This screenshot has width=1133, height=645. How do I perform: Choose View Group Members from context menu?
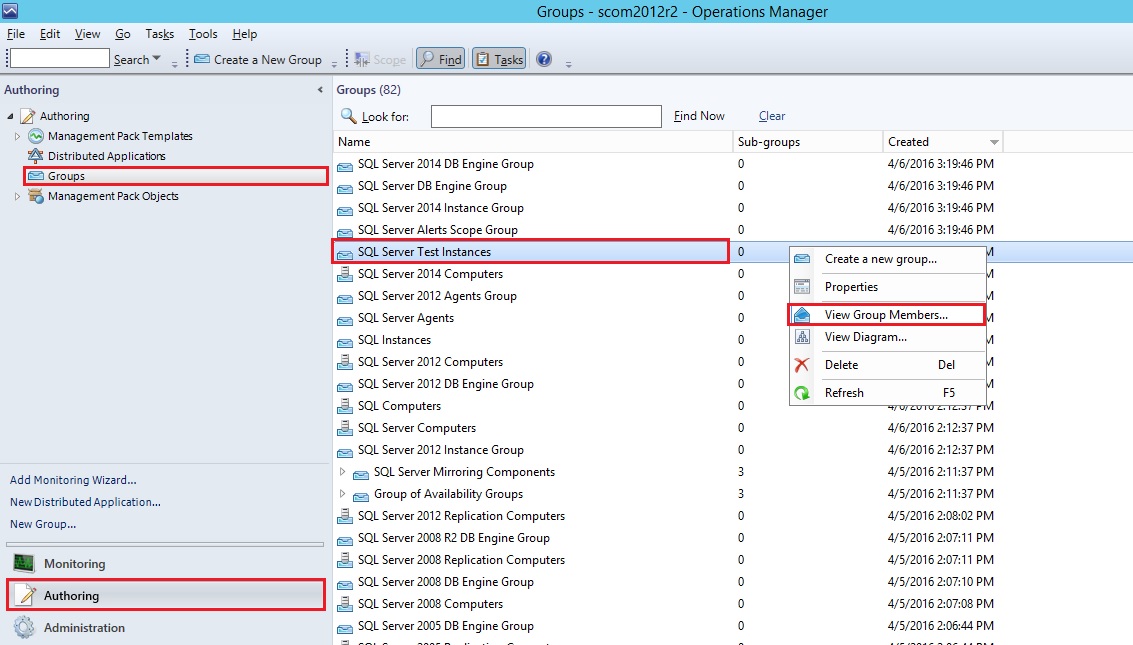coord(886,315)
